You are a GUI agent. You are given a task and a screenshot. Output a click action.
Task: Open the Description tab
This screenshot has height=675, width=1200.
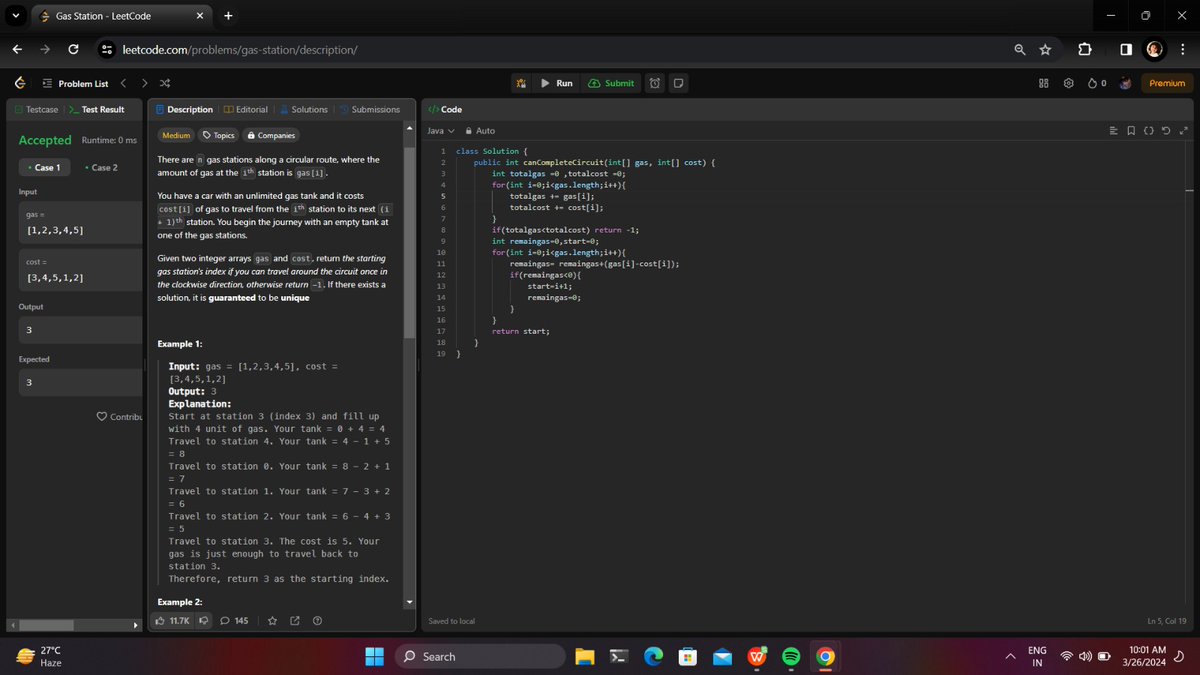[184, 109]
